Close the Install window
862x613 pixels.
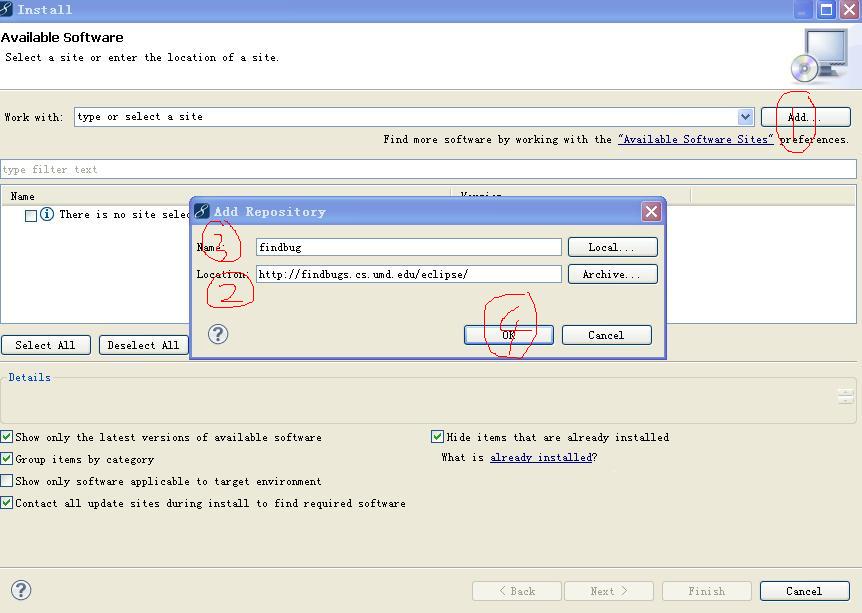point(849,9)
